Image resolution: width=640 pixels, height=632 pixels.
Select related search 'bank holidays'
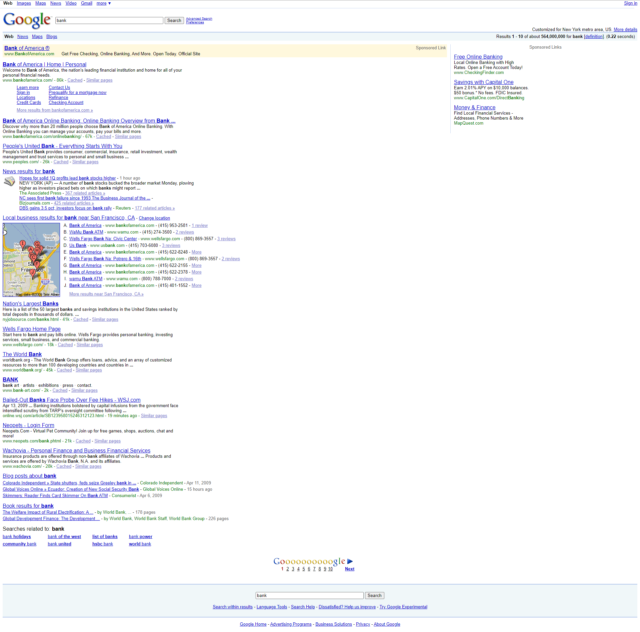pyautogui.click(x=17, y=536)
